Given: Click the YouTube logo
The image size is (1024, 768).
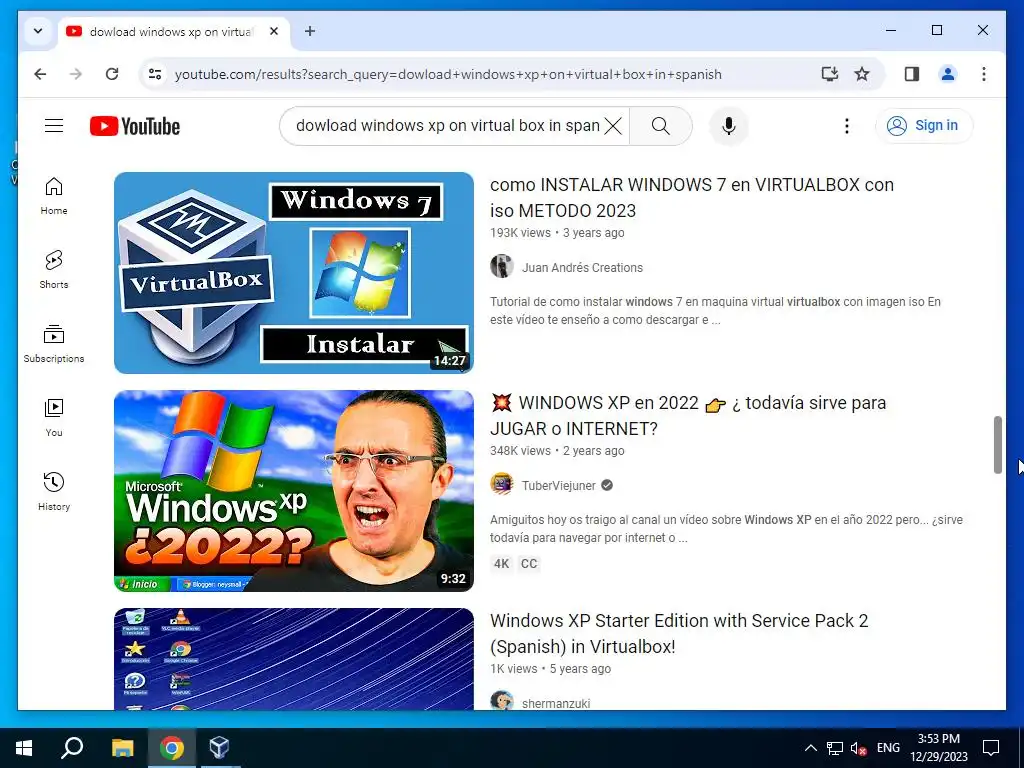Looking at the screenshot, I should pyautogui.click(x=135, y=126).
